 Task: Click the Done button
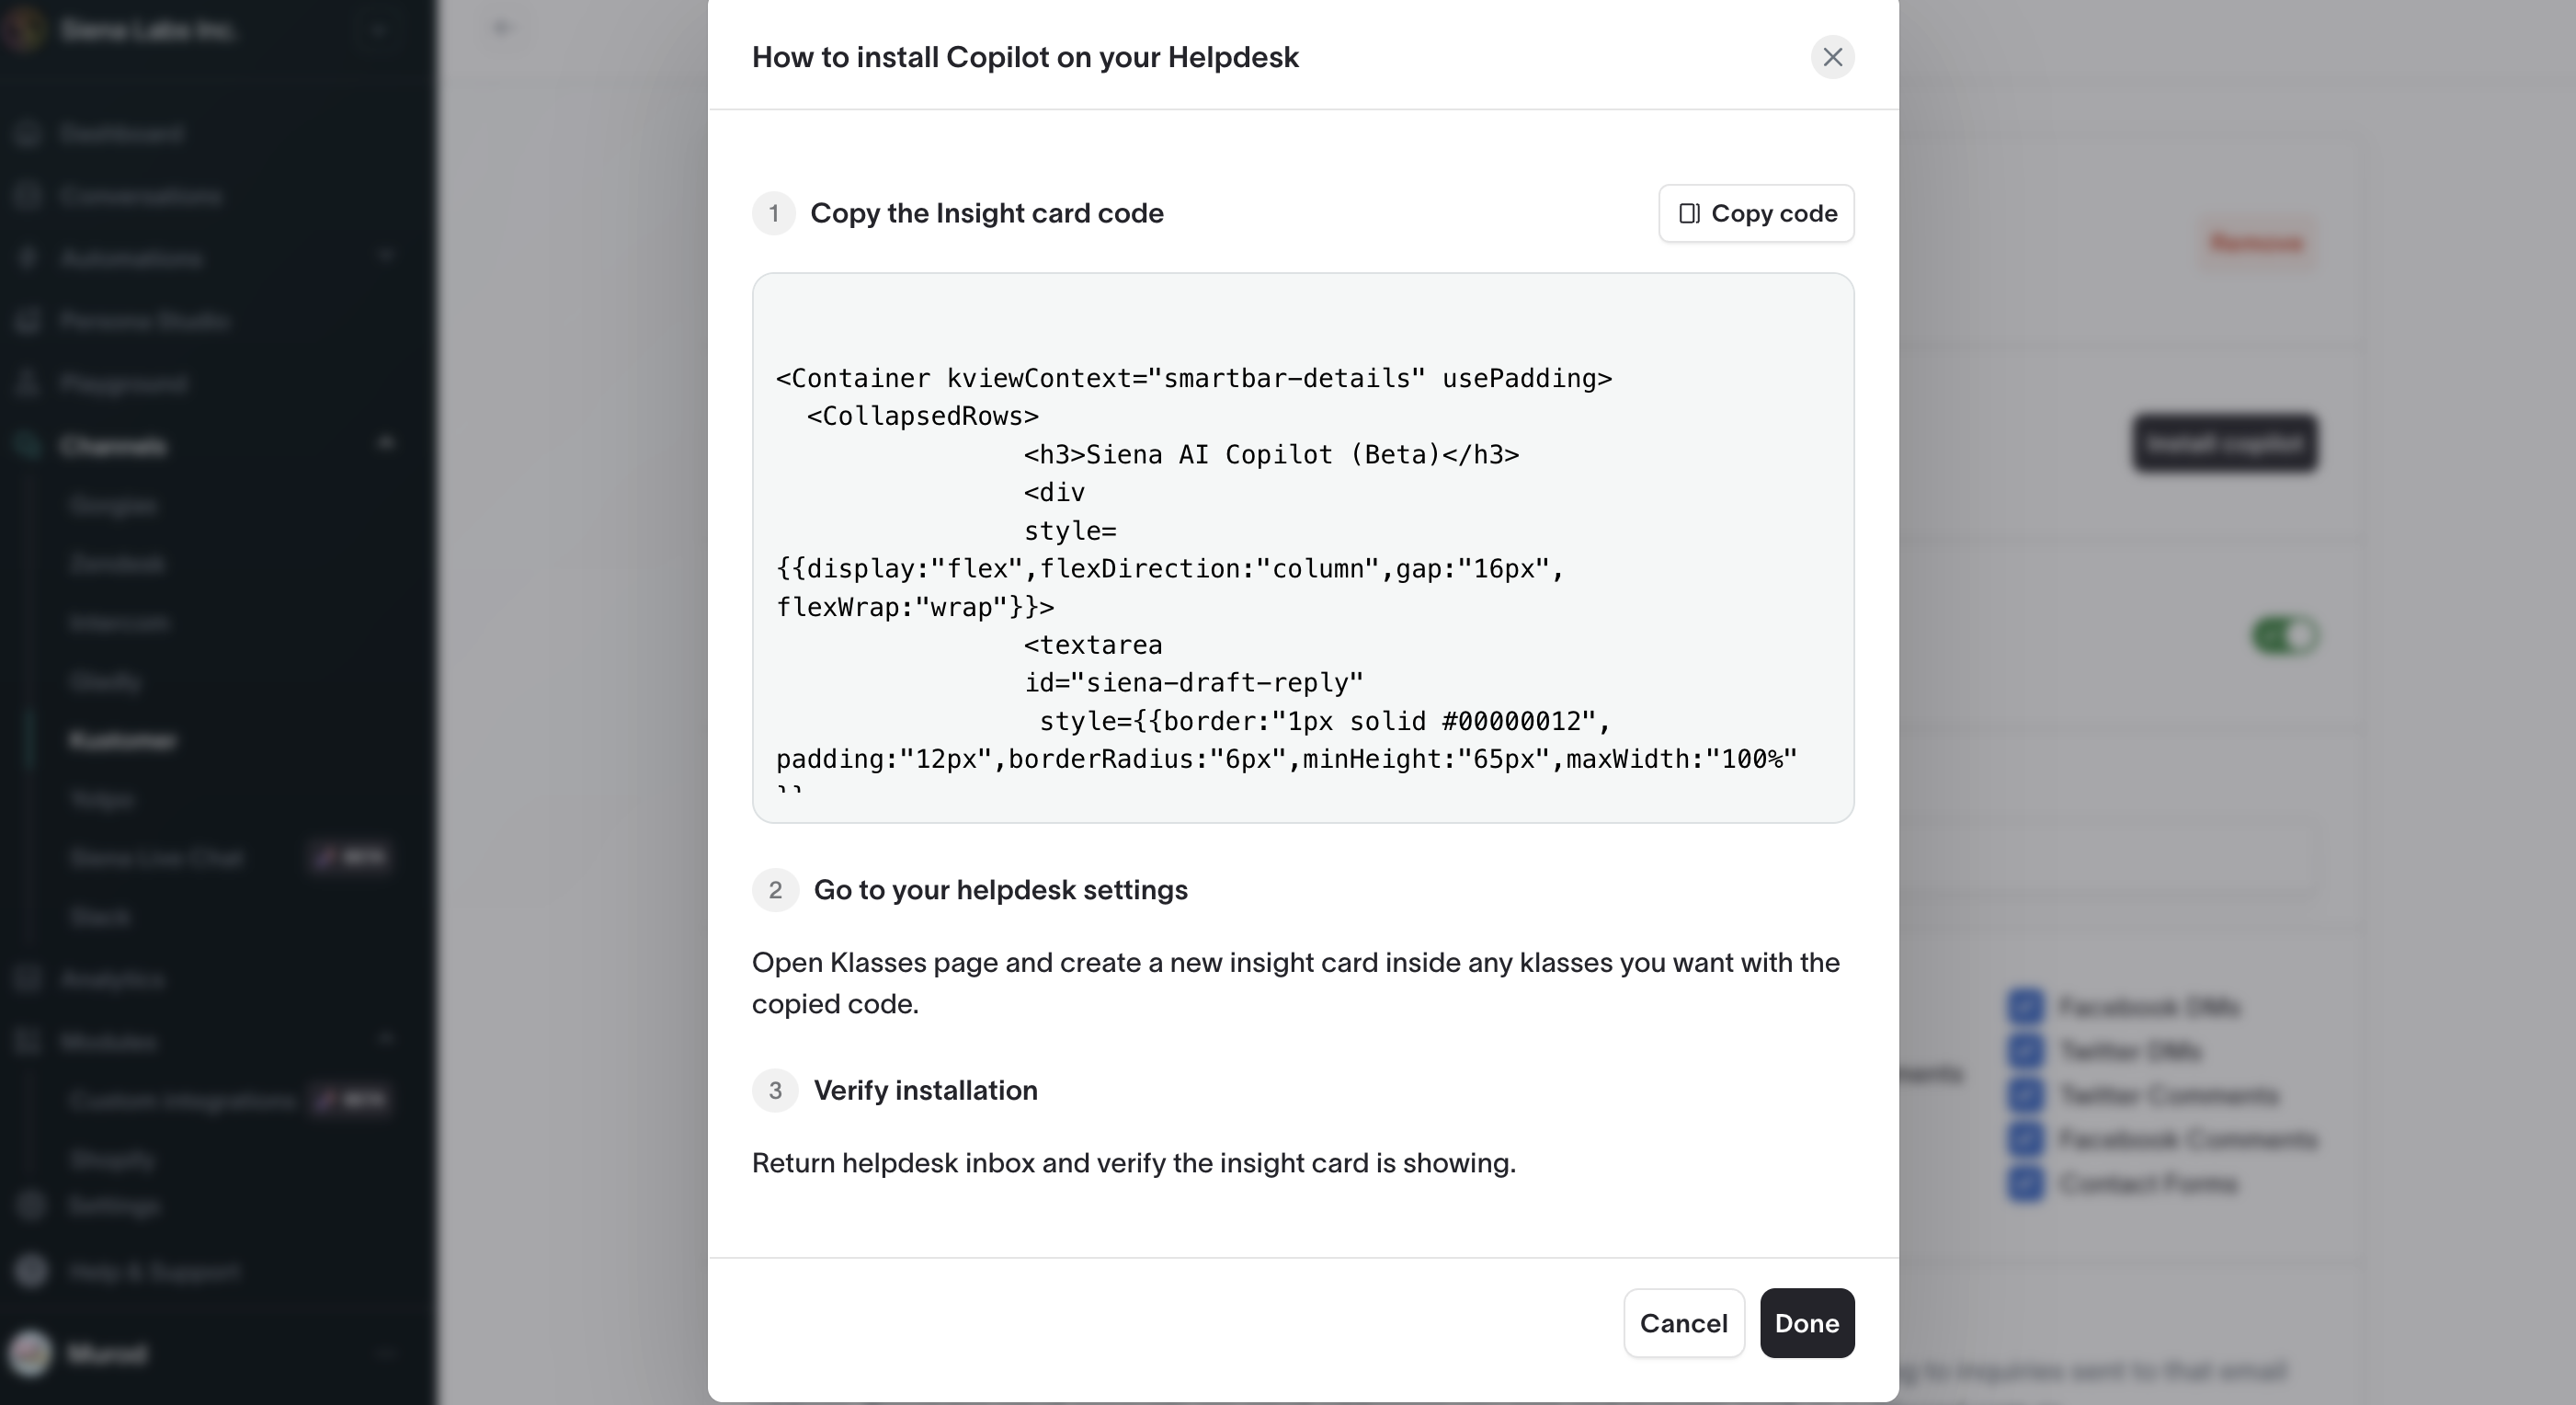point(1807,1322)
